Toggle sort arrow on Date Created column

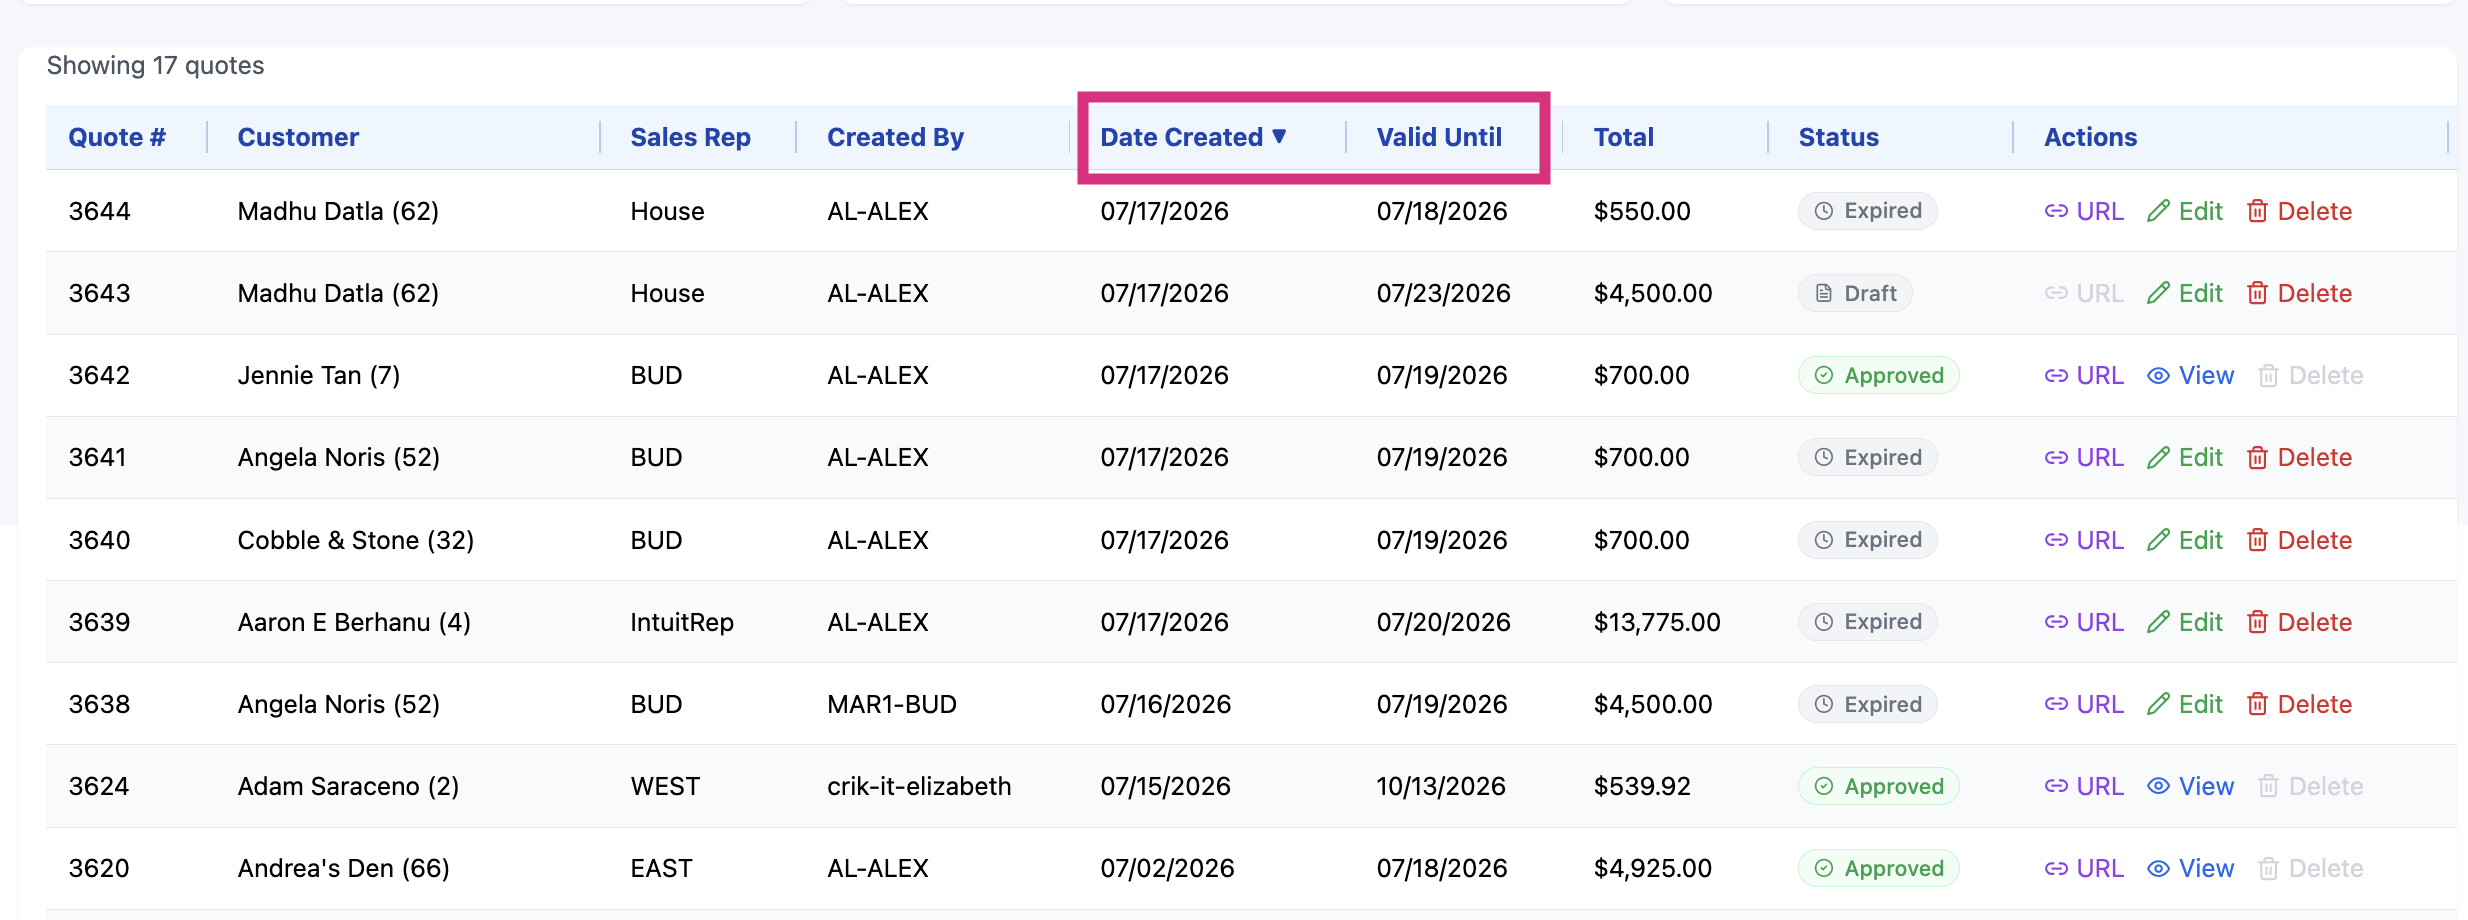1279,136
